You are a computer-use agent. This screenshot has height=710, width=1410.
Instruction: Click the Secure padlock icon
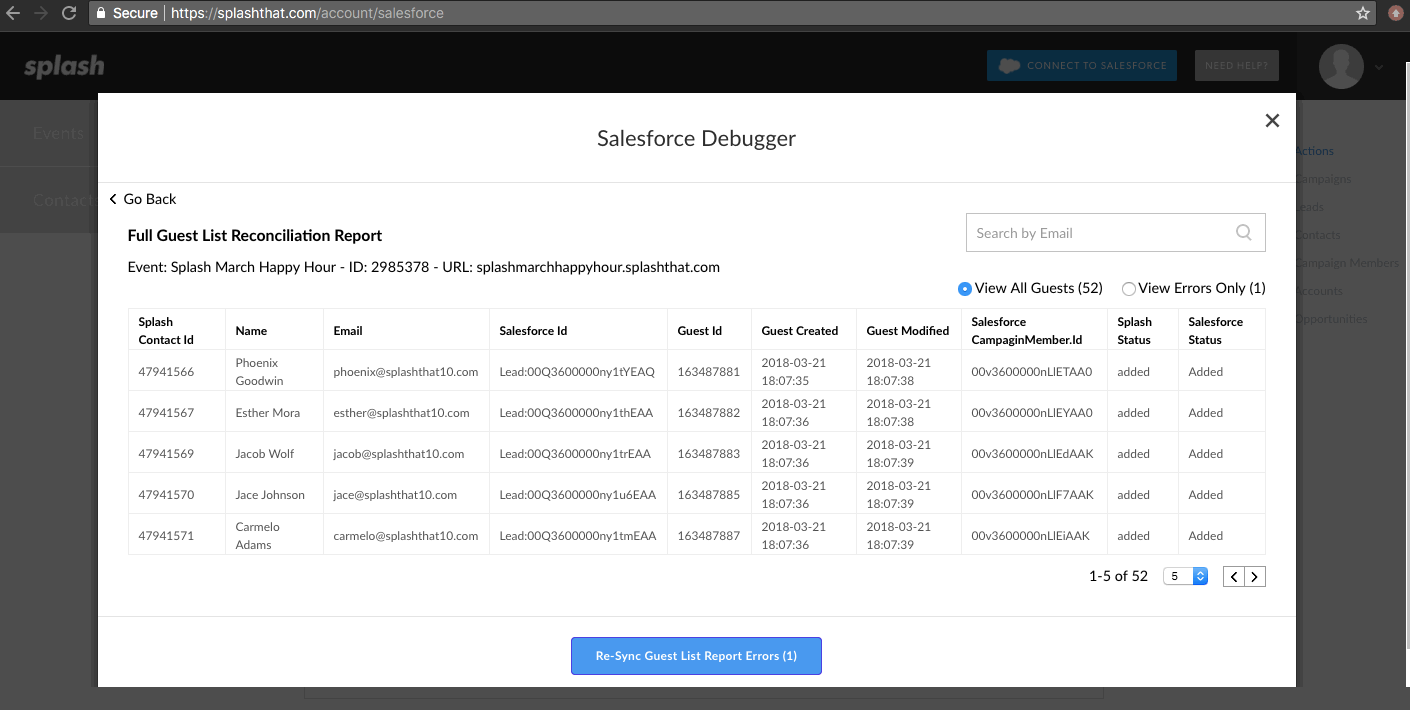coord(101,13)
